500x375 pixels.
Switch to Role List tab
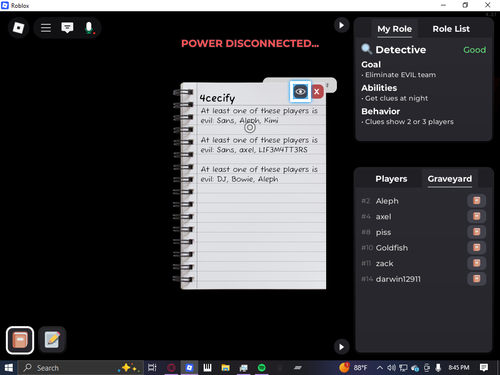pos(451,29)
